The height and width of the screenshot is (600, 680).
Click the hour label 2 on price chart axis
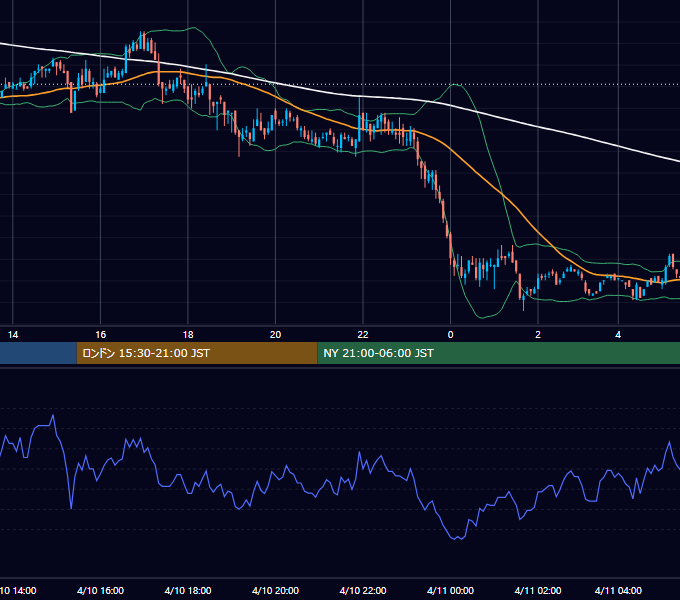538,335
